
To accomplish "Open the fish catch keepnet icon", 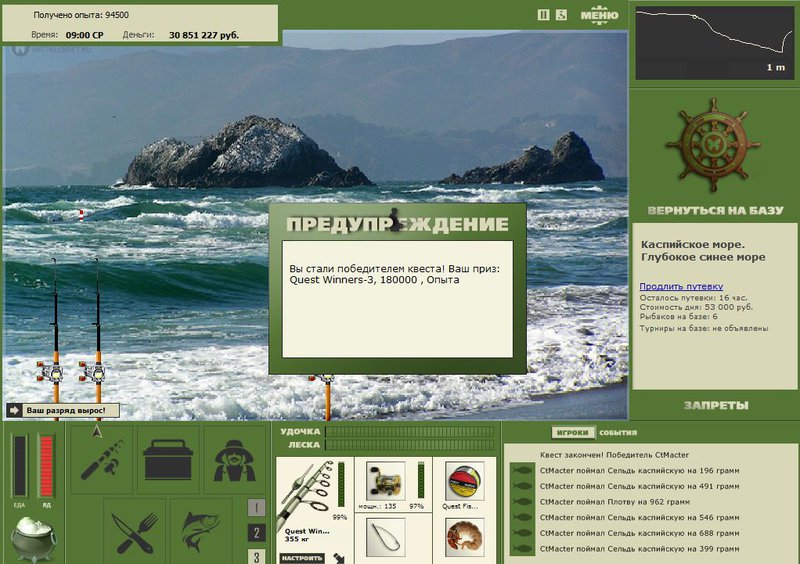I will [201, 532].
